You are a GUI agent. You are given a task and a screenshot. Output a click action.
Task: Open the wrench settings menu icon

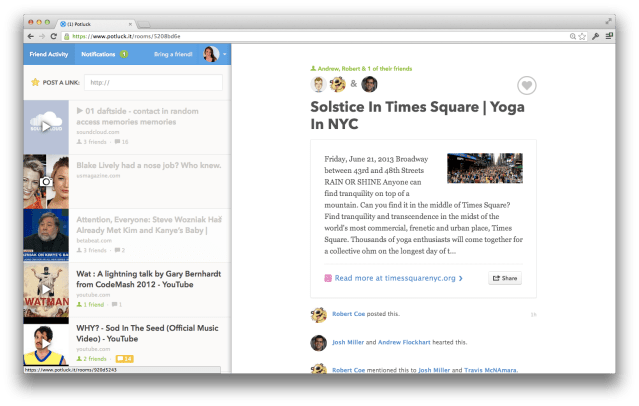pyautogui.click(x=595, y=36)
